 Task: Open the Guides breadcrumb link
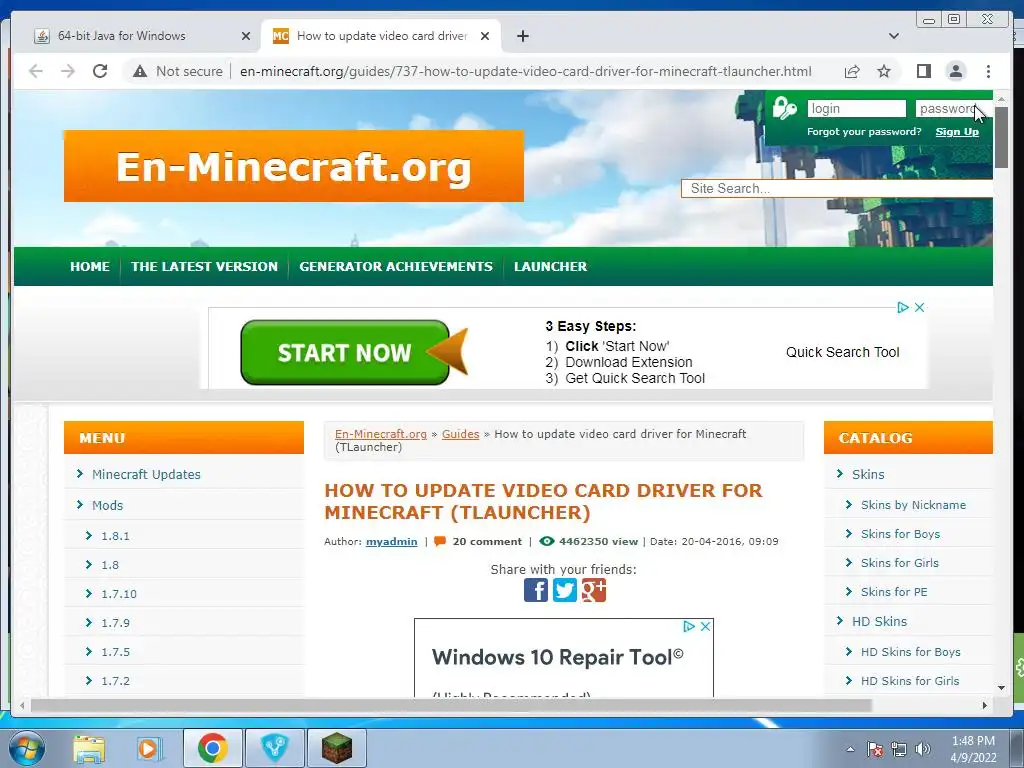coord(460,434)
